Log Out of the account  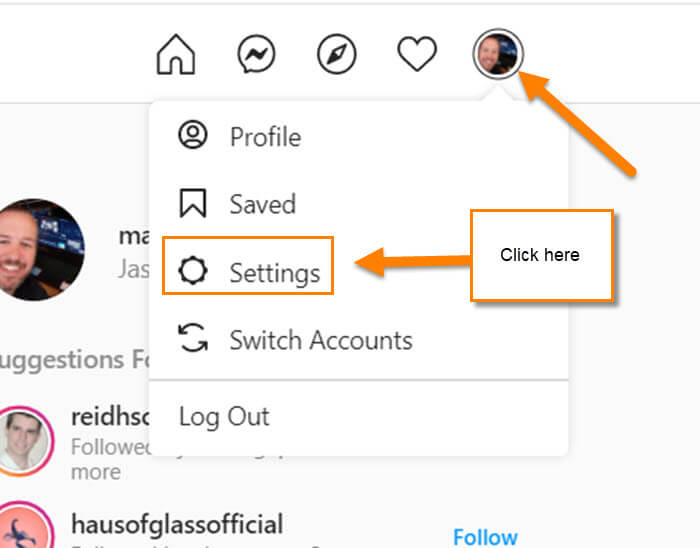point(358,417)
